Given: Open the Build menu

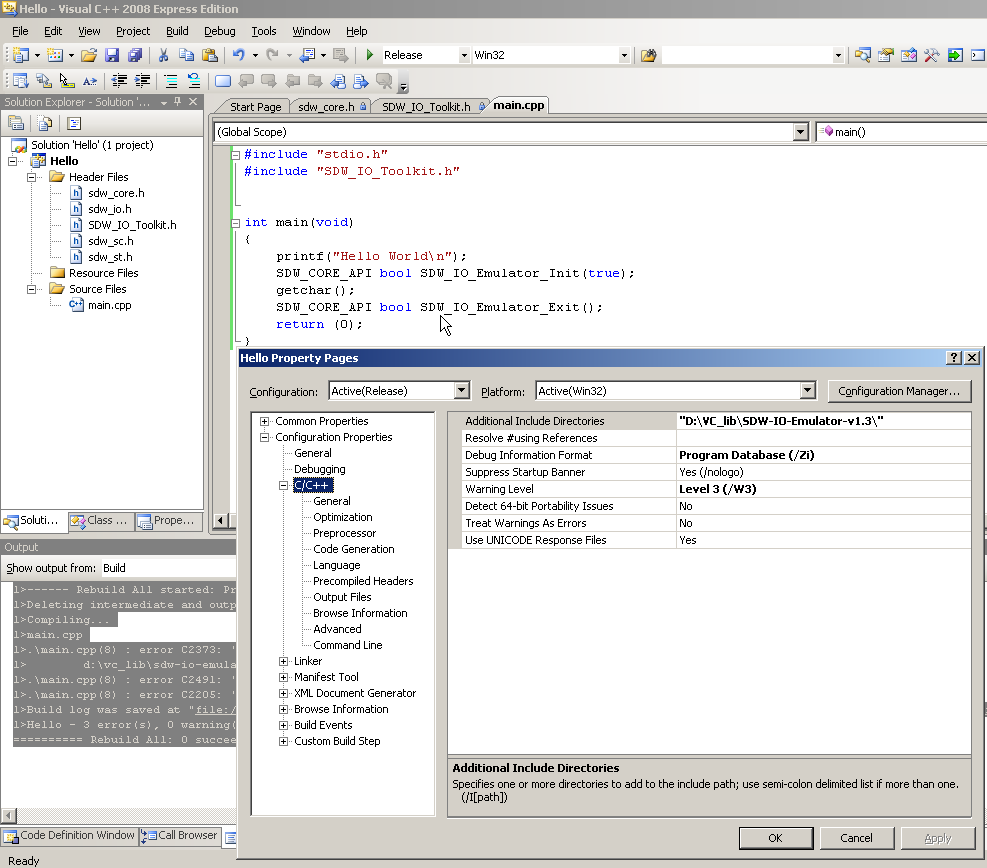Looking at the screenshot, I should point(177,31).
